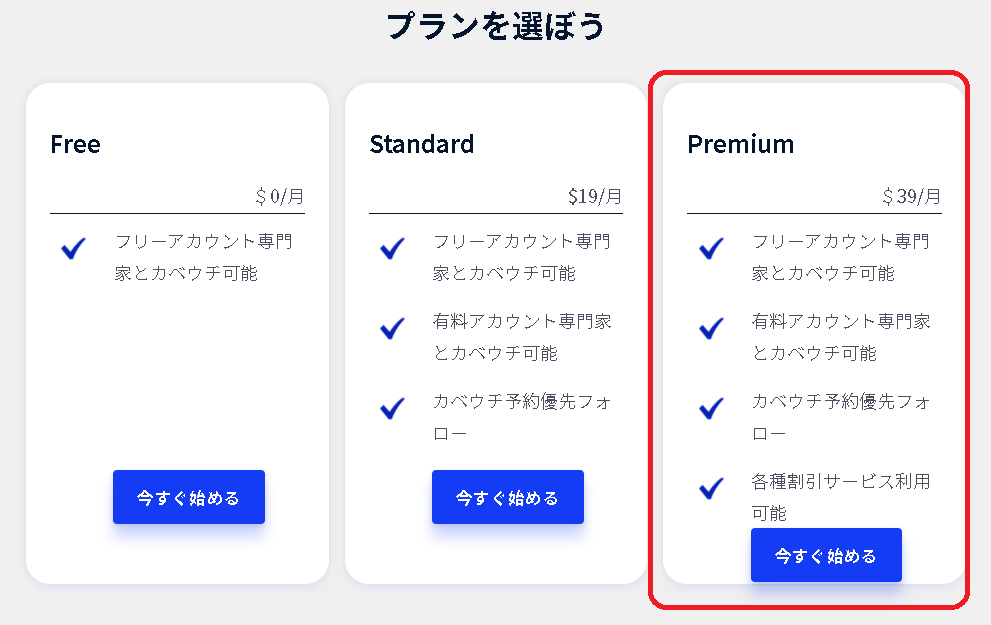The width and height of the screenshot is (991, 625).
Task: Click the Premium plan heading
Action: pyautogui.click(x=740, y=144)
